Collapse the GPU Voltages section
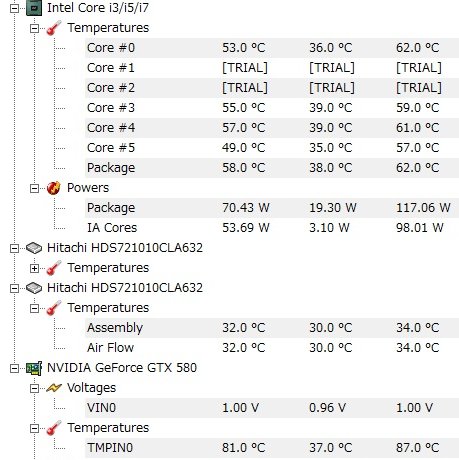The width and height of the screenshot is (459, 460). click(34, 388)
